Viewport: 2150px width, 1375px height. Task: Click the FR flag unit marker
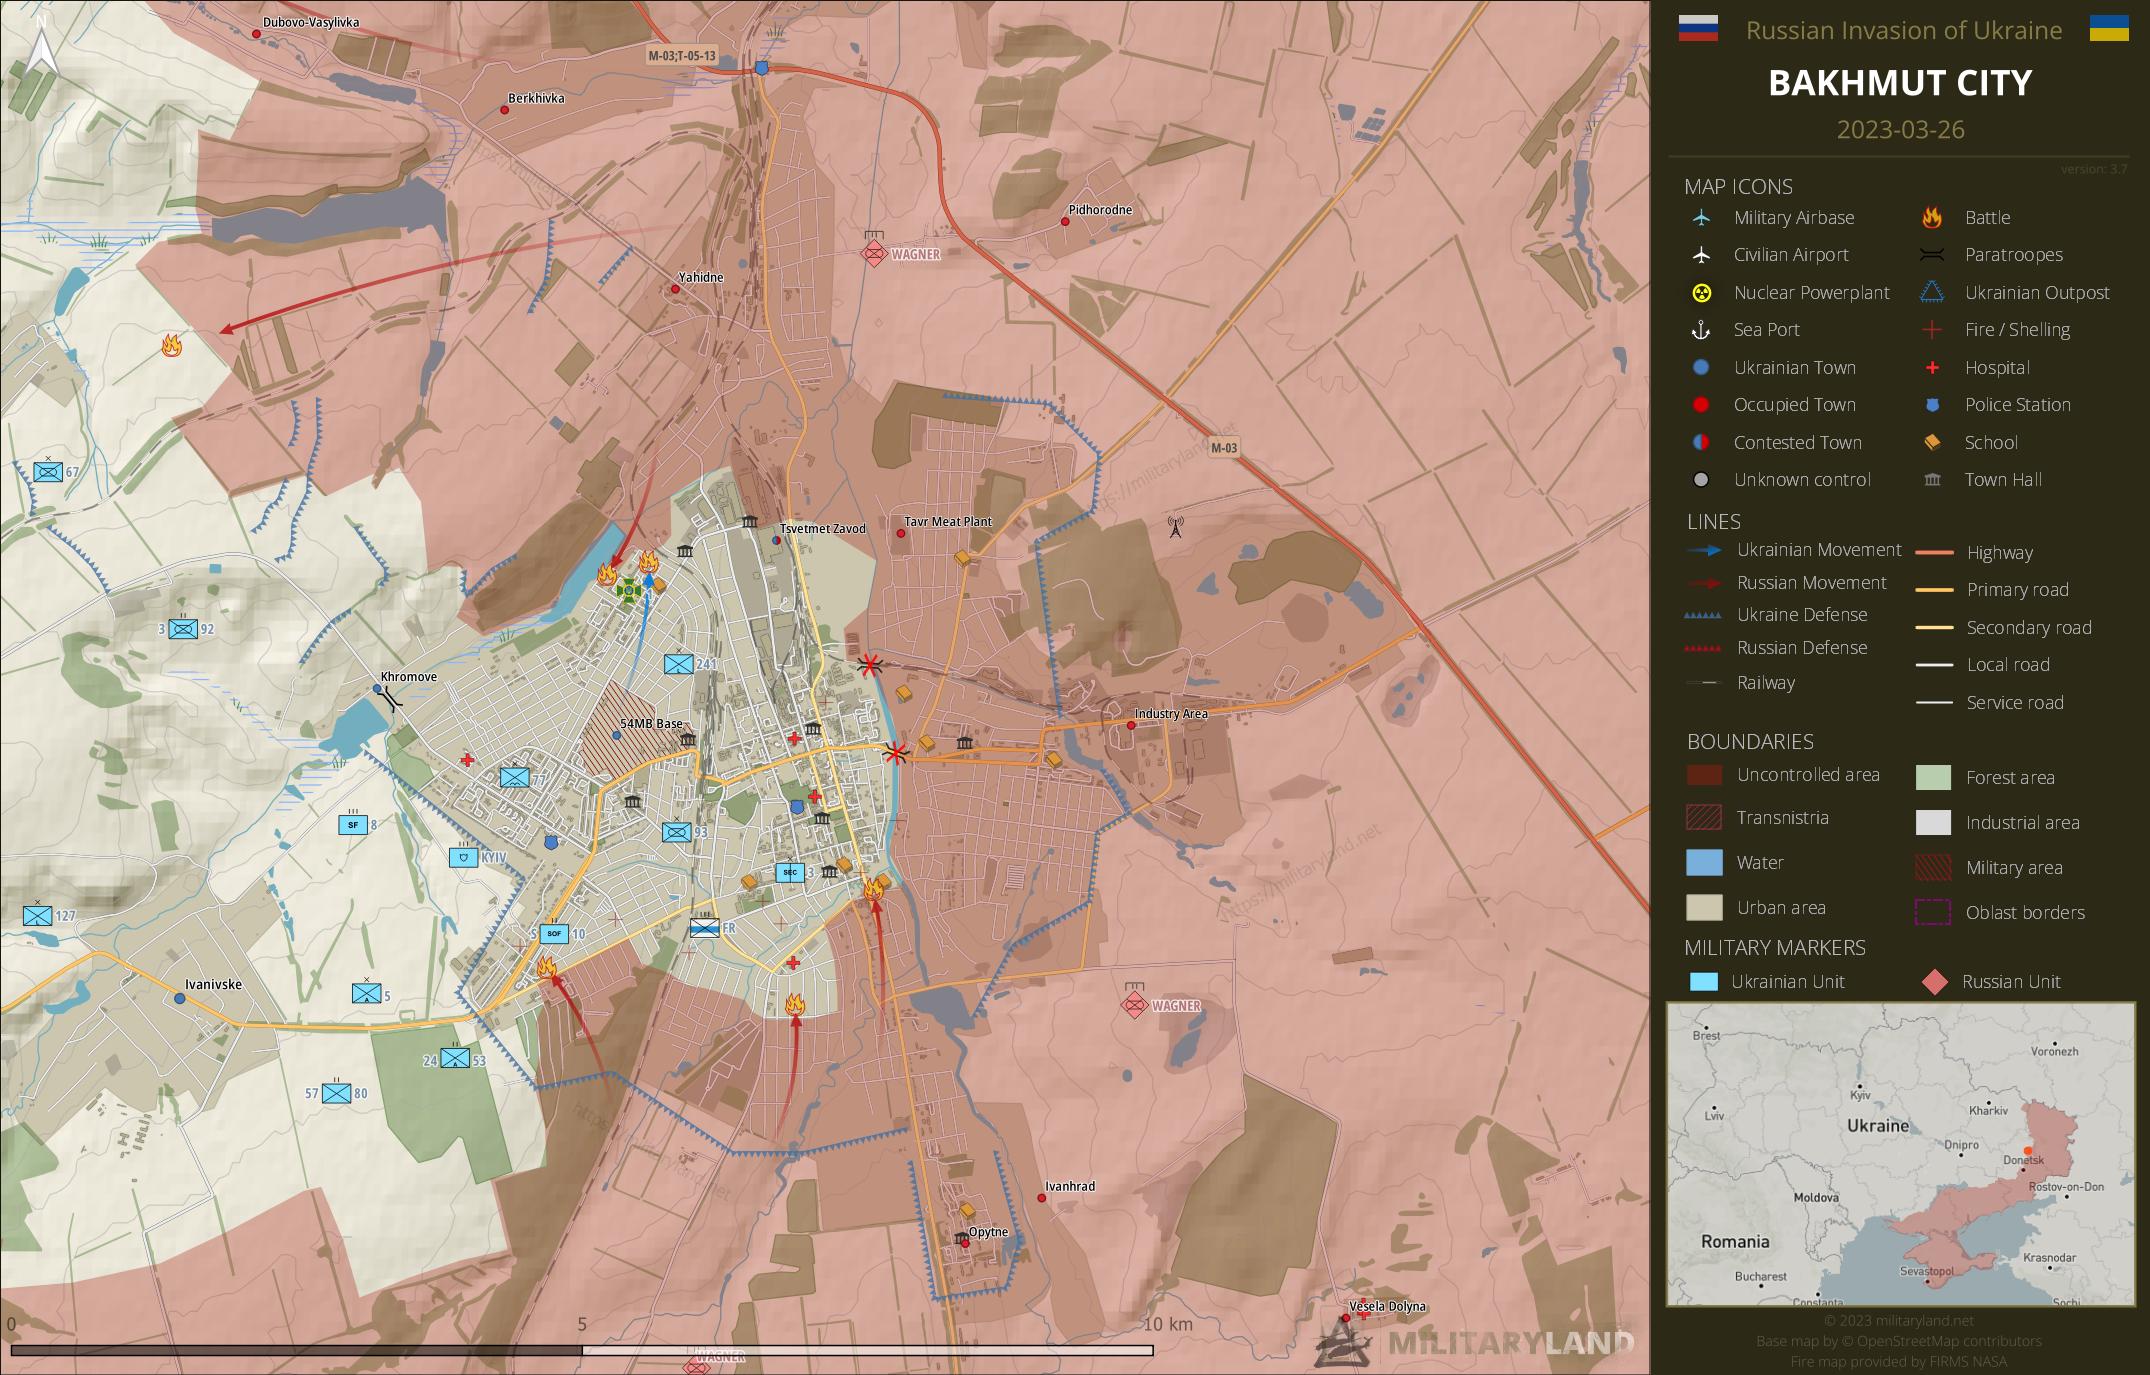705,927
